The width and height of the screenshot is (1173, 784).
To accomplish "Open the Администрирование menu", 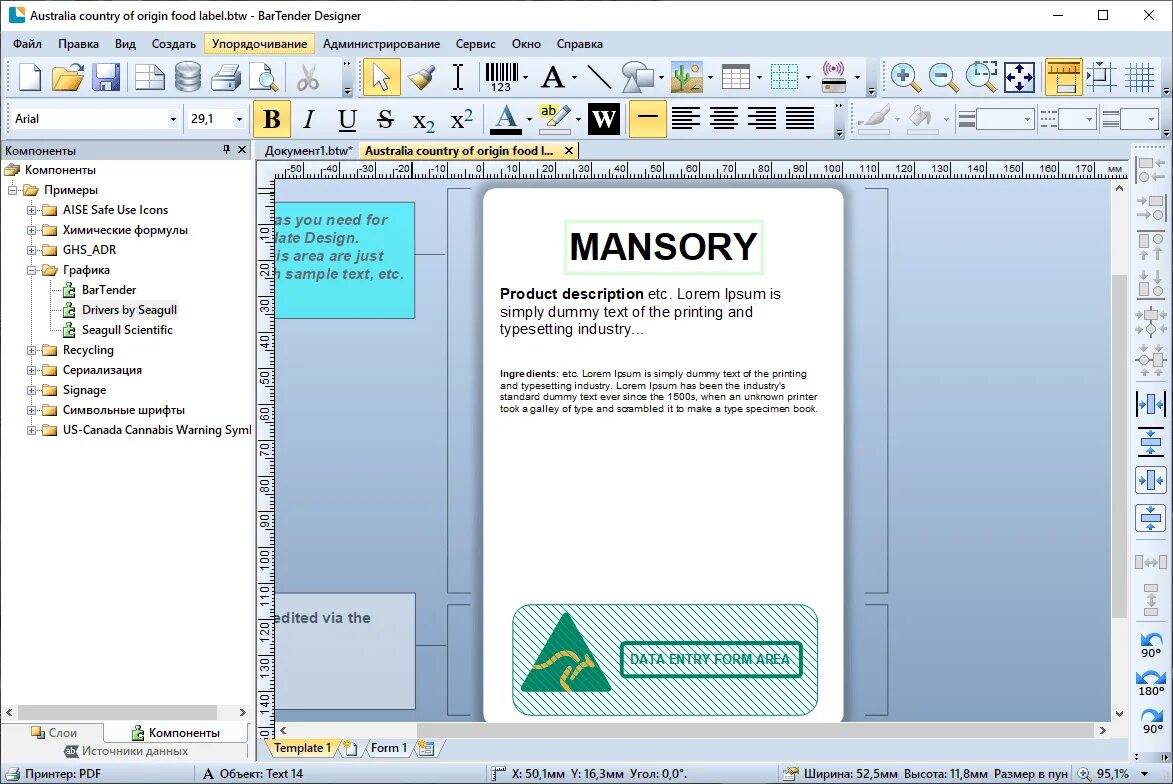I will [382, 43].
